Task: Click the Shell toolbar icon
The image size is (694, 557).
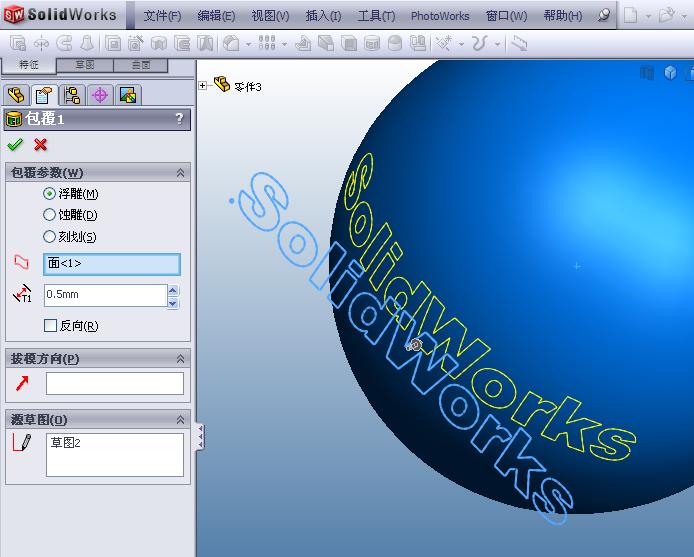Action: click(349, 43)
